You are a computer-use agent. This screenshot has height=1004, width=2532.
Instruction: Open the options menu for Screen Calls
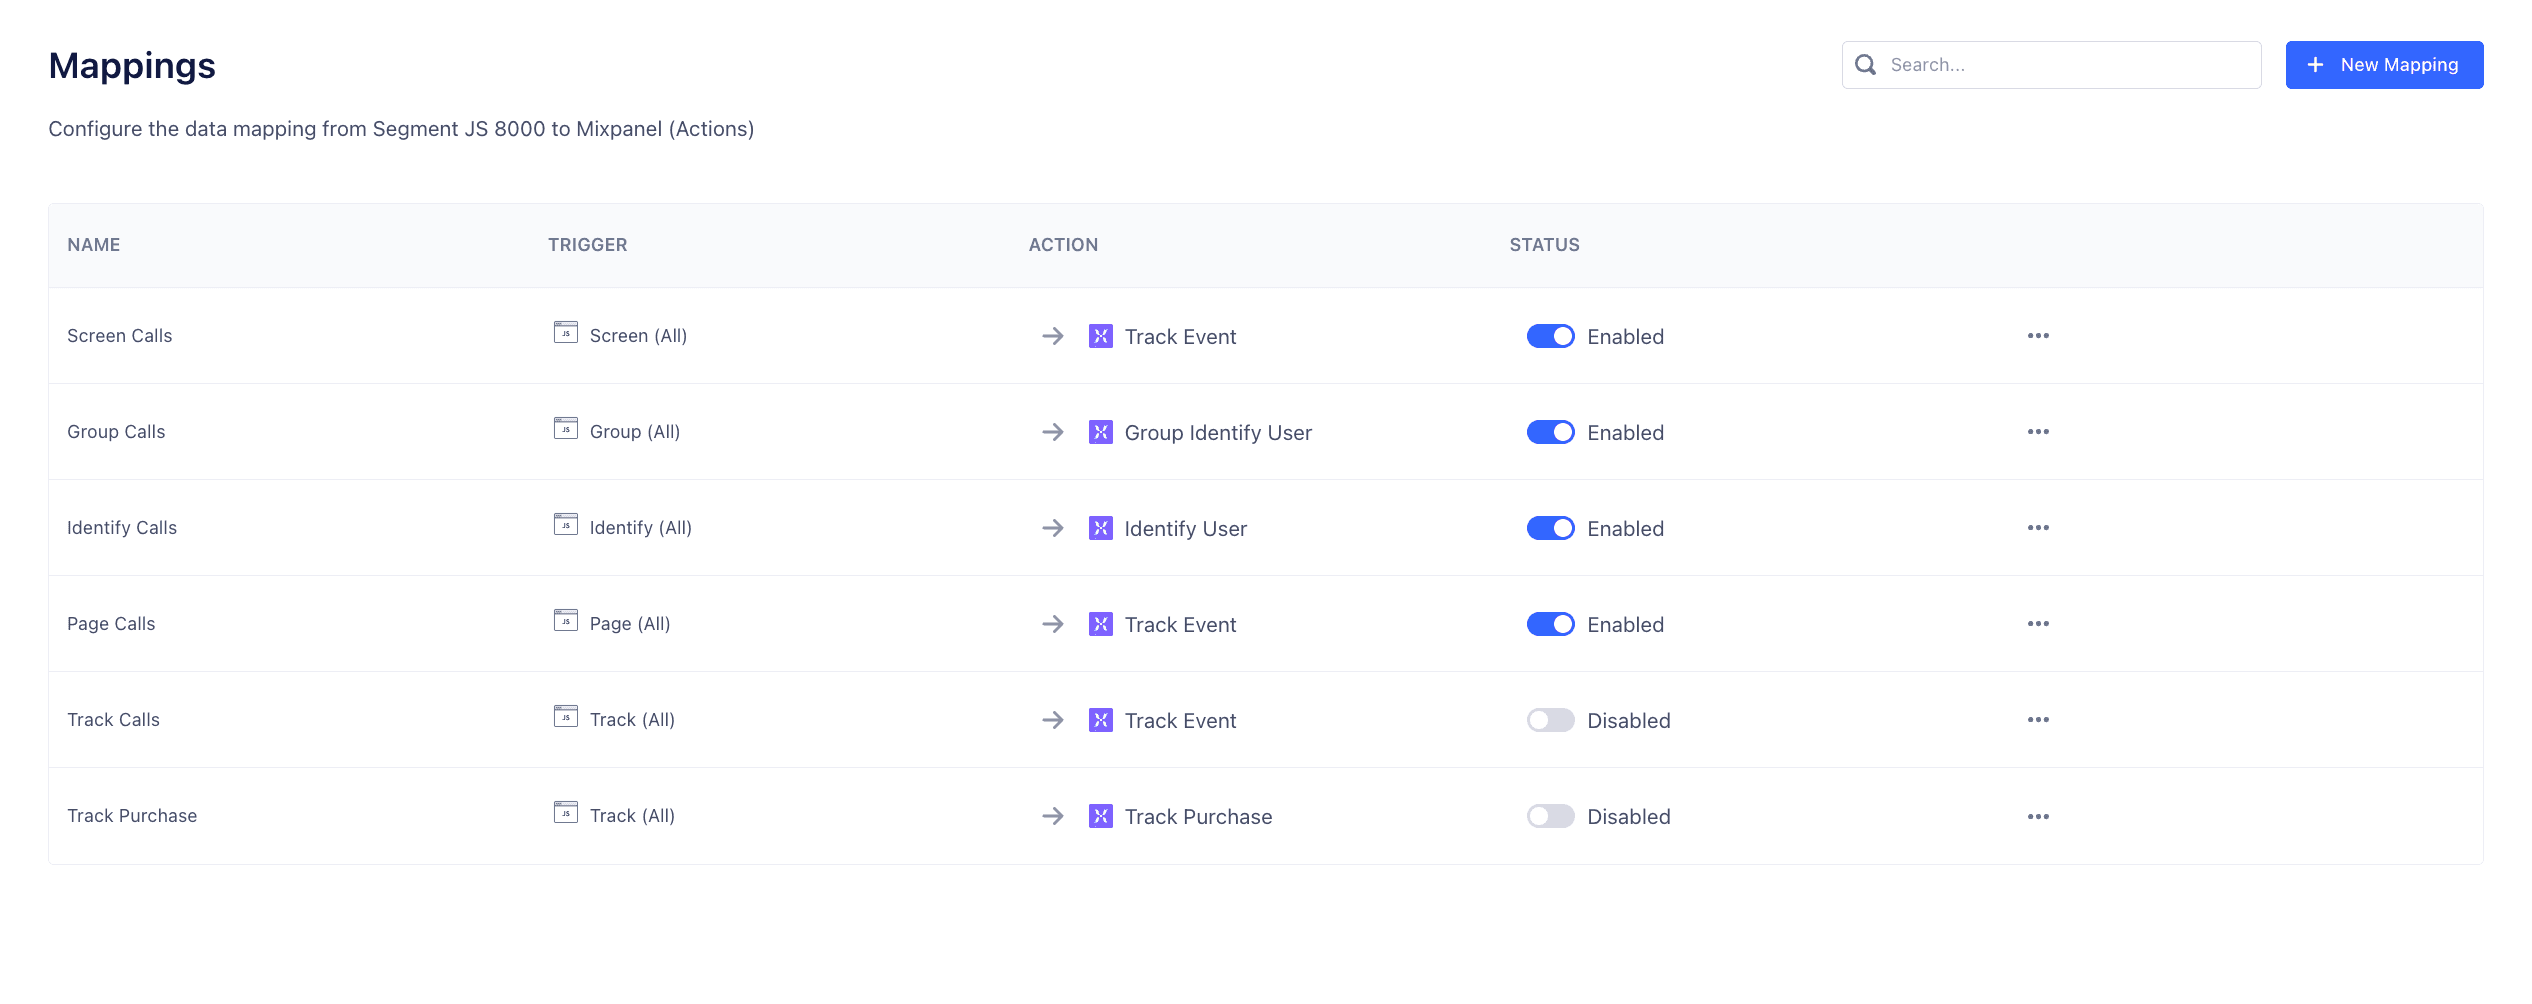[x=2039, y=336]
